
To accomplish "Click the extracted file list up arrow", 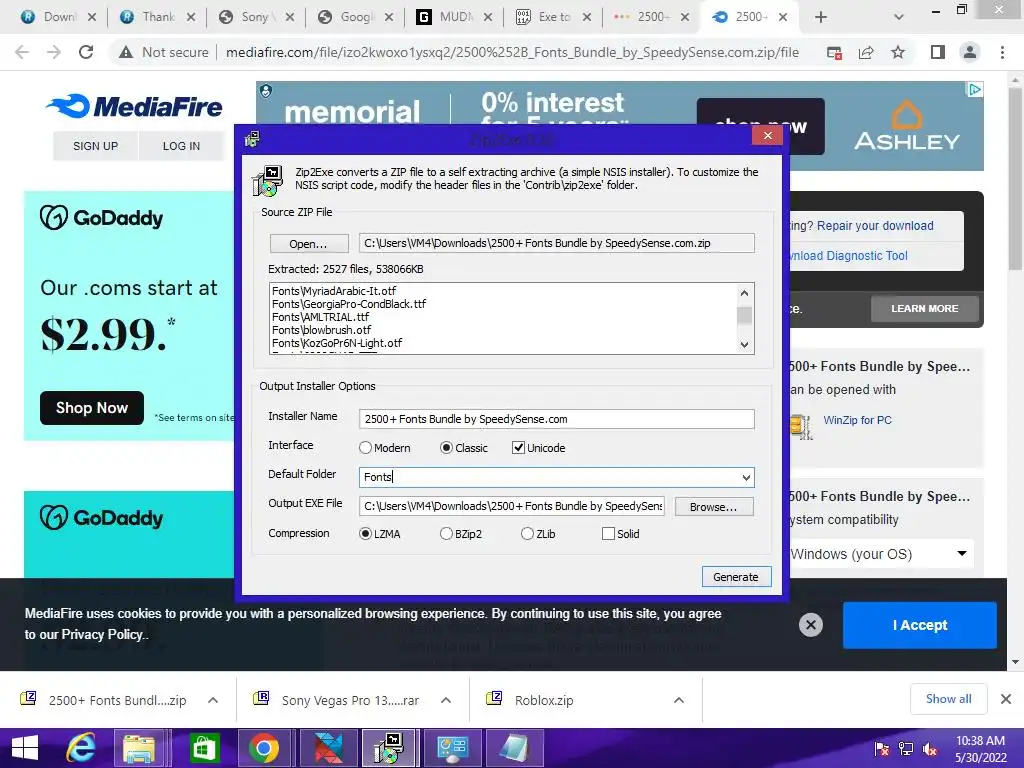I will coord(744,293).
